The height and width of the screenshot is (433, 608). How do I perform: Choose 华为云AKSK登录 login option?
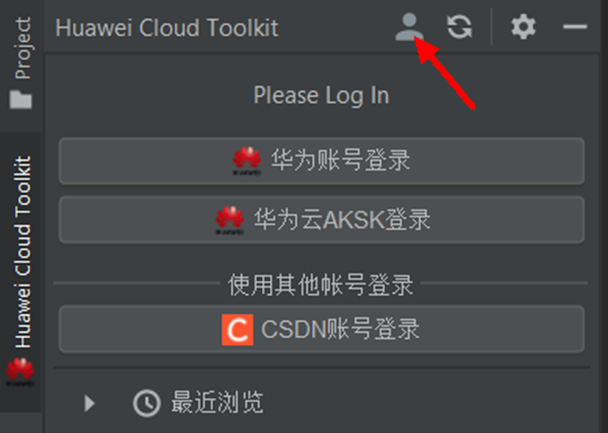coord(321,220)
